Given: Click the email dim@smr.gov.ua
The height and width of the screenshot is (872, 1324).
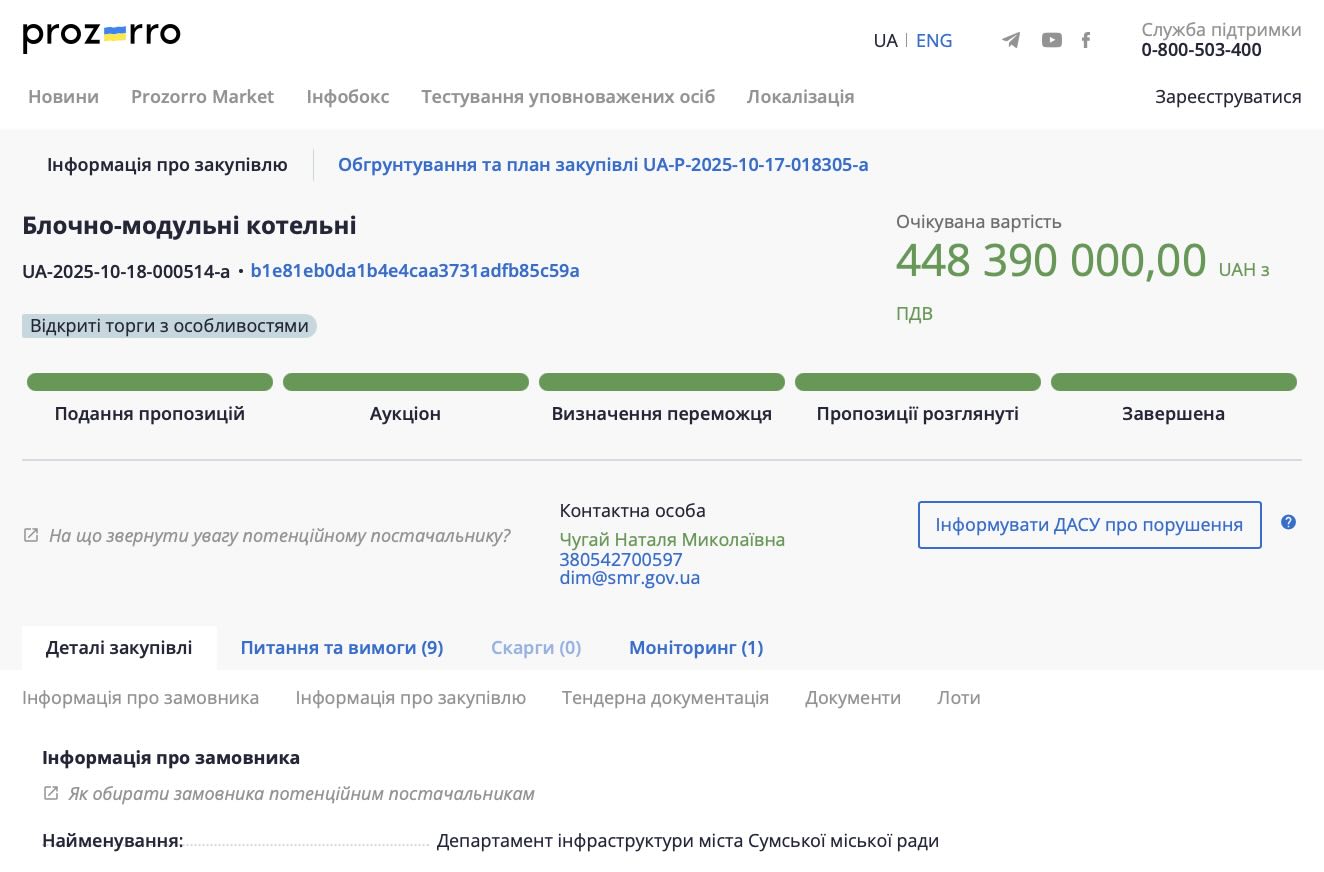Looking at the screenshot, I should (629, 578).
